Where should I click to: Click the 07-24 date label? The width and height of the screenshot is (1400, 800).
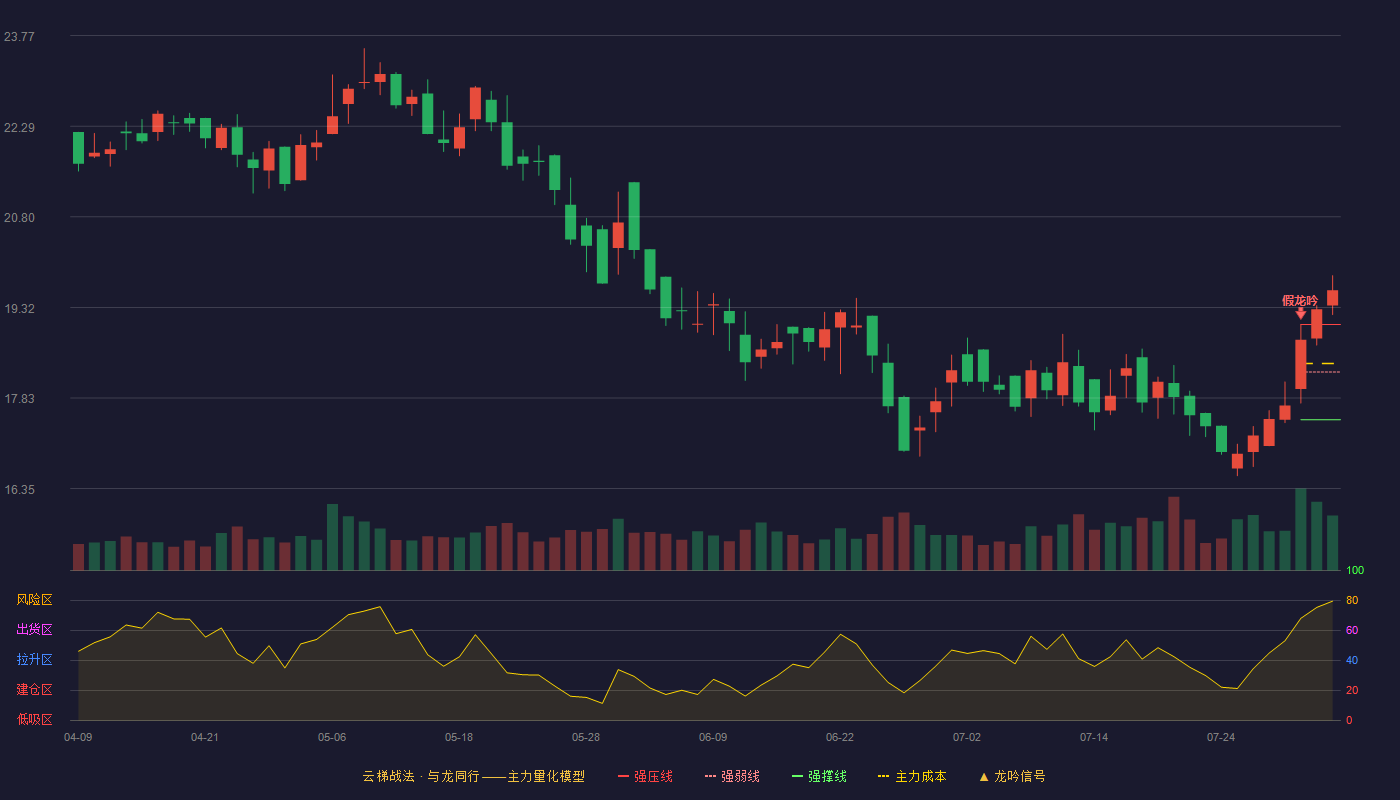tap(1221, 737)
